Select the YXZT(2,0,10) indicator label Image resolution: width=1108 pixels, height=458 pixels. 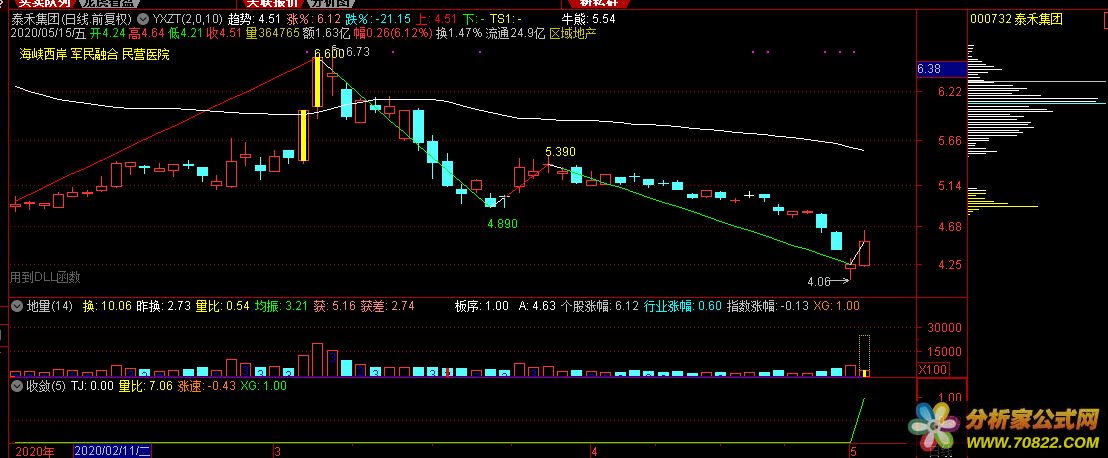click(187, 20)
